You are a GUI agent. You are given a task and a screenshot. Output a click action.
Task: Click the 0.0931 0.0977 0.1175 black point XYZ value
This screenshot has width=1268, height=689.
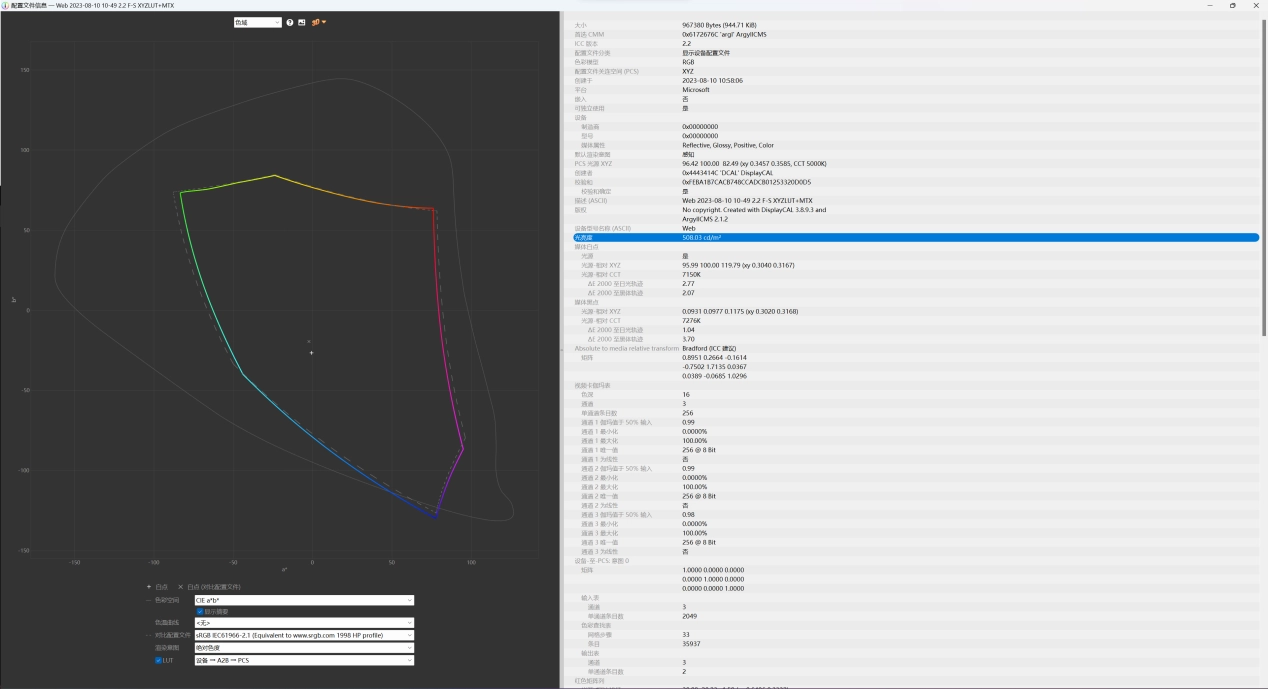[x=740, y=311]
